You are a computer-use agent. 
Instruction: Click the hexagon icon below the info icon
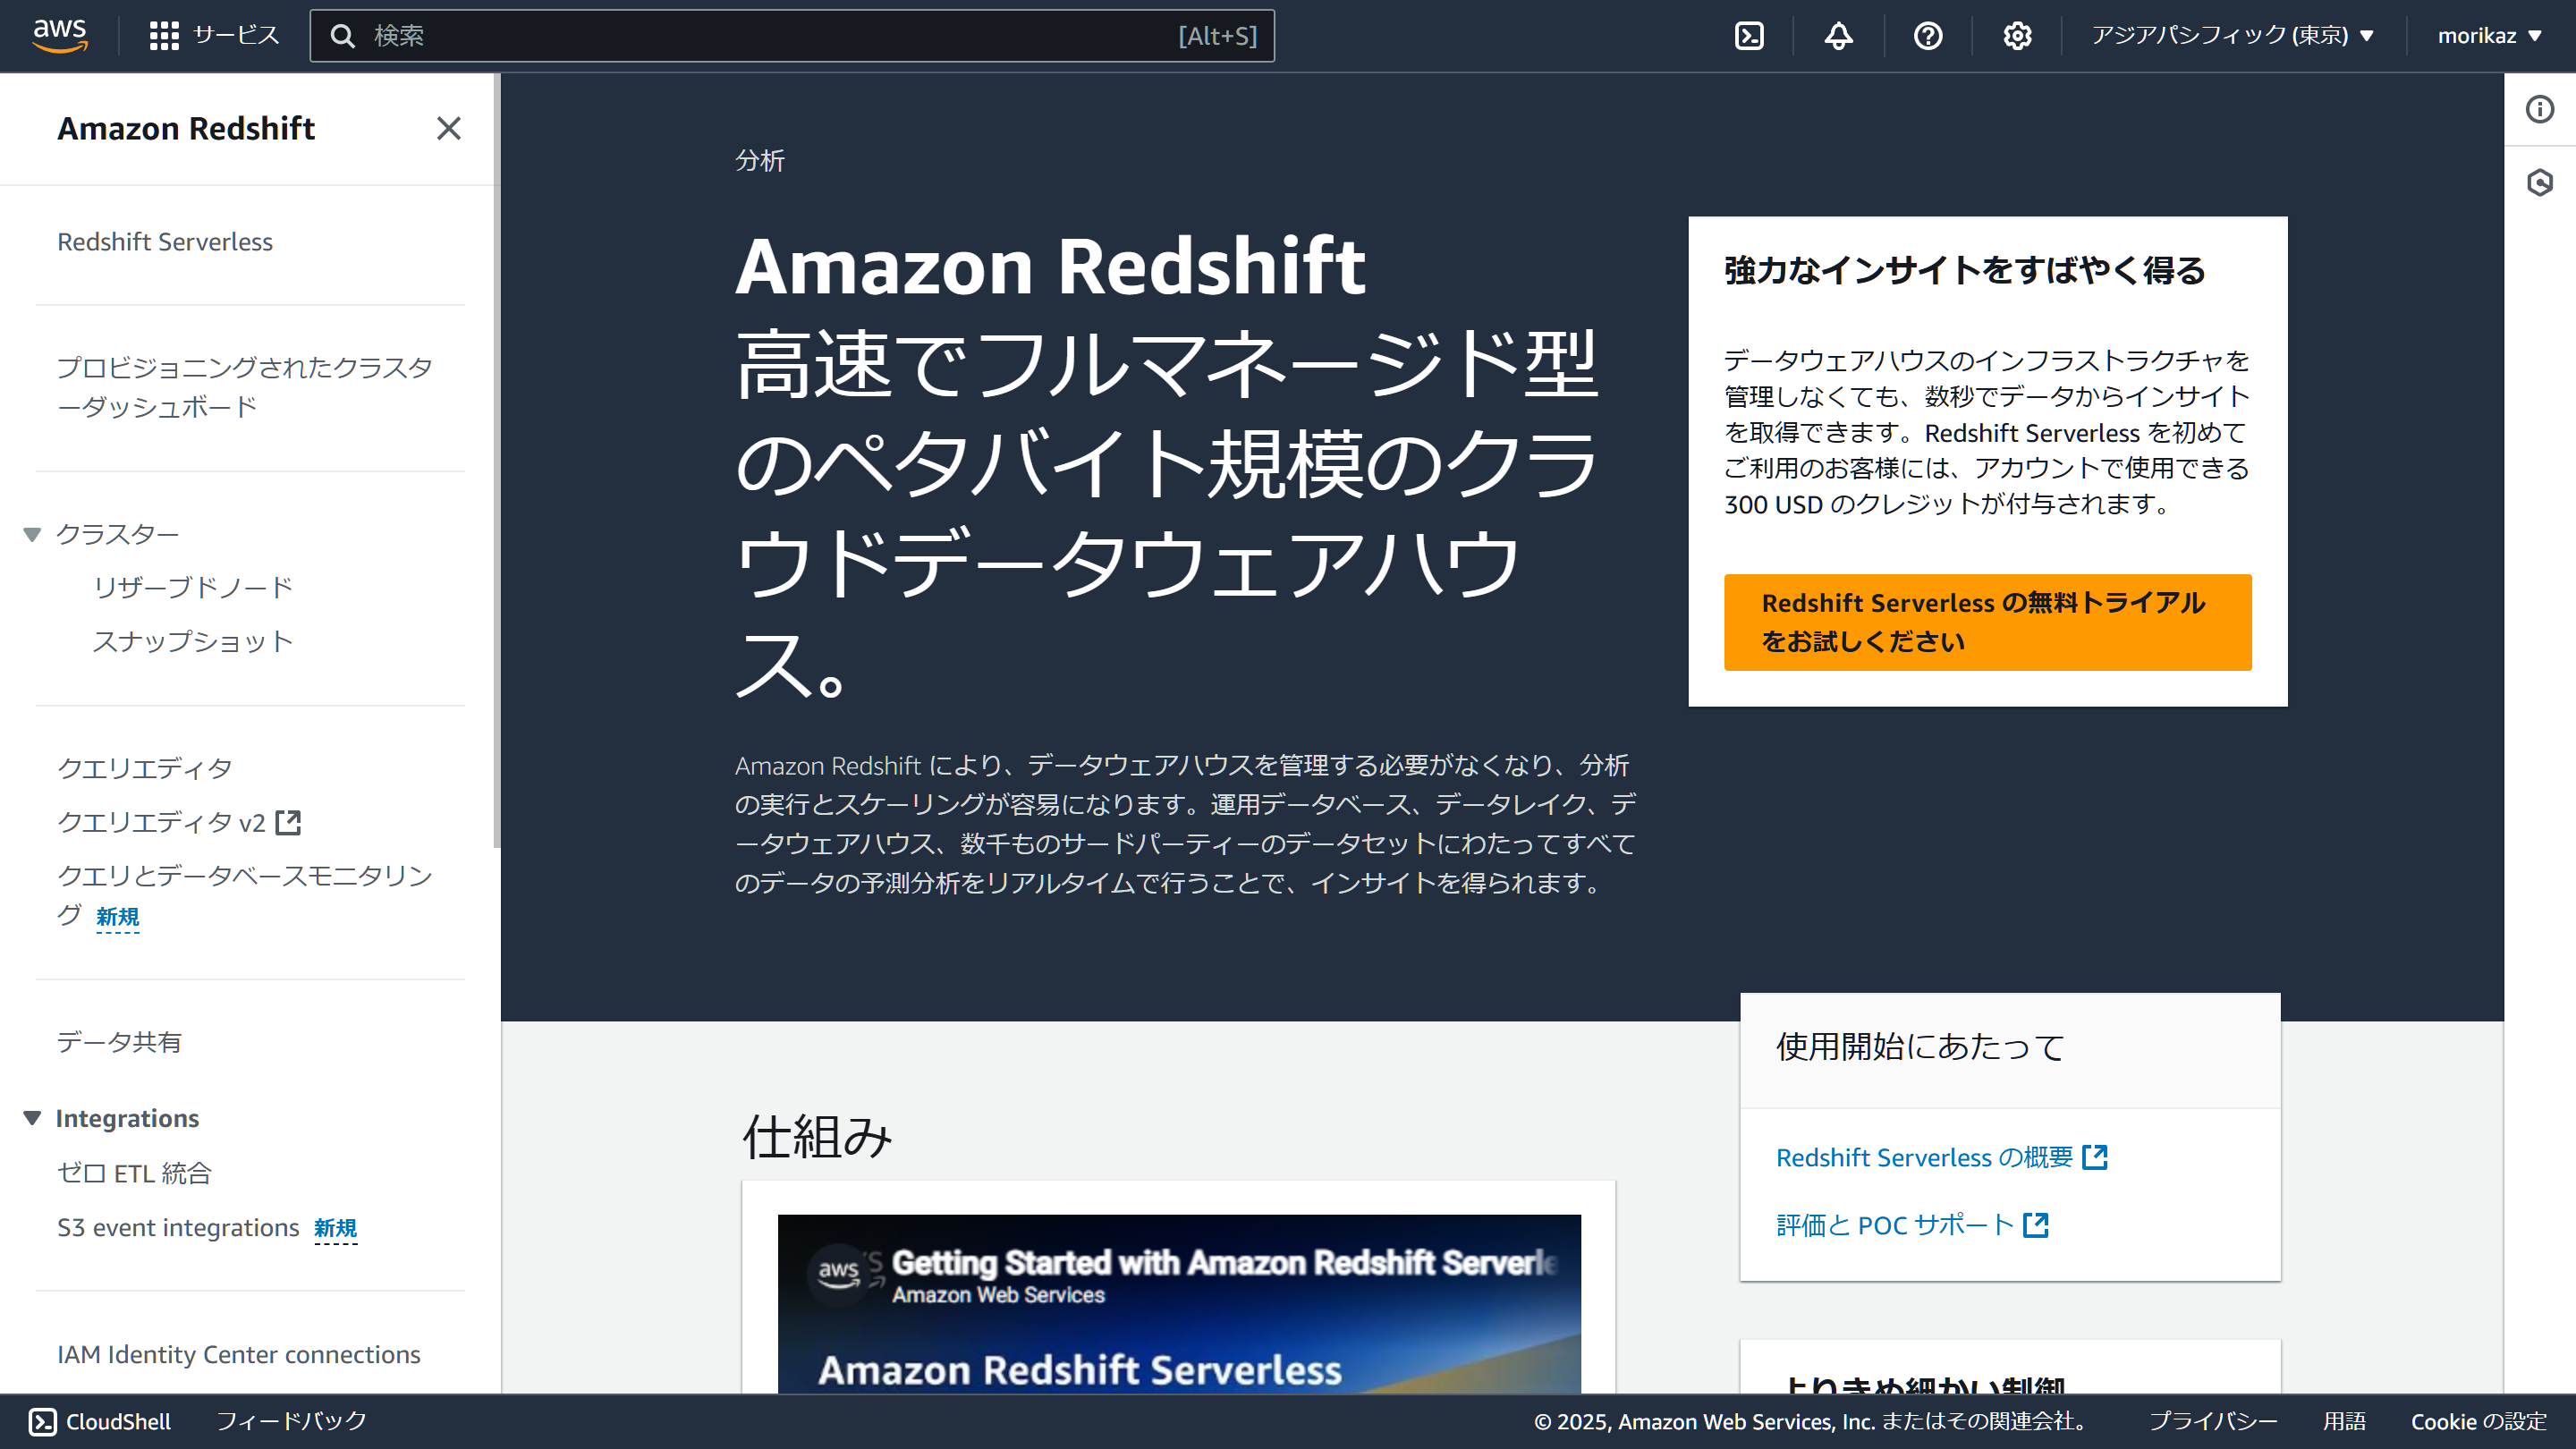coord(2539,182)
